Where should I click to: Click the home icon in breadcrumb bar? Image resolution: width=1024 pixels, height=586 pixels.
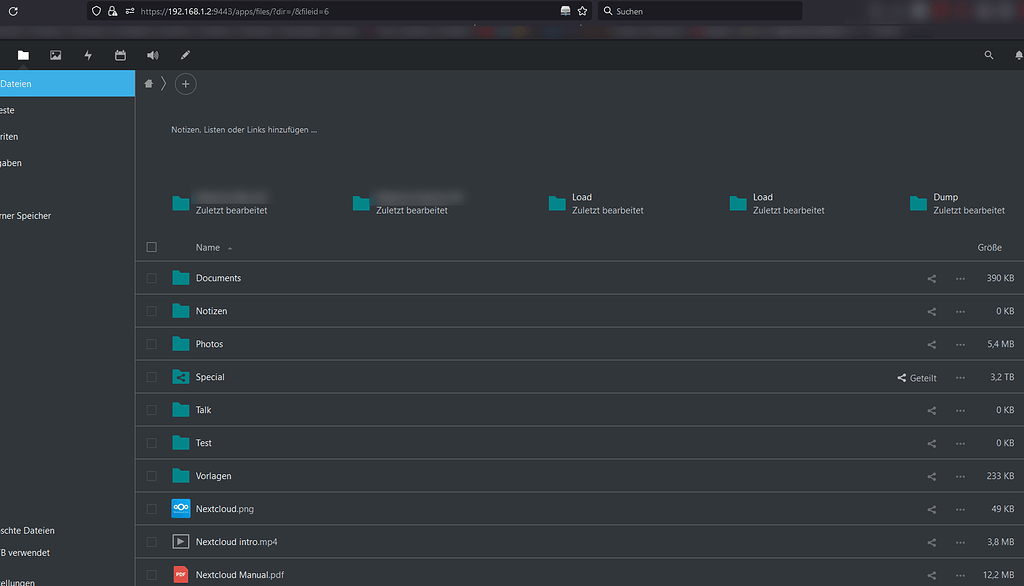point(148,84)
